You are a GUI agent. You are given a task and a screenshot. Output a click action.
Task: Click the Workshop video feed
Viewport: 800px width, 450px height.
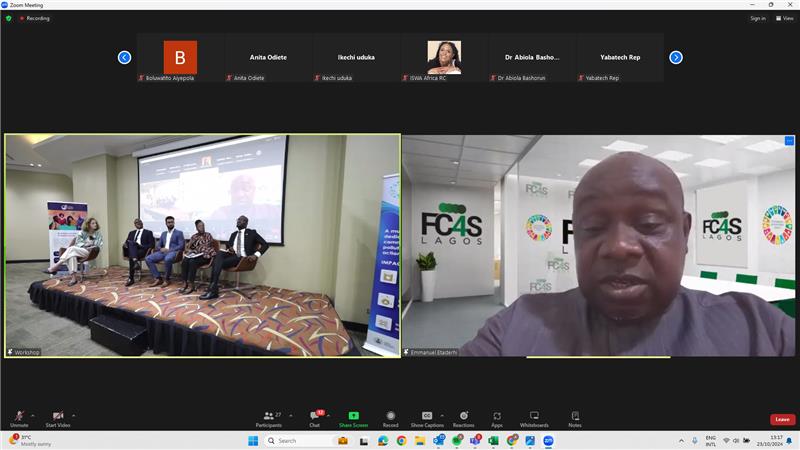click(x=203, y=245)
